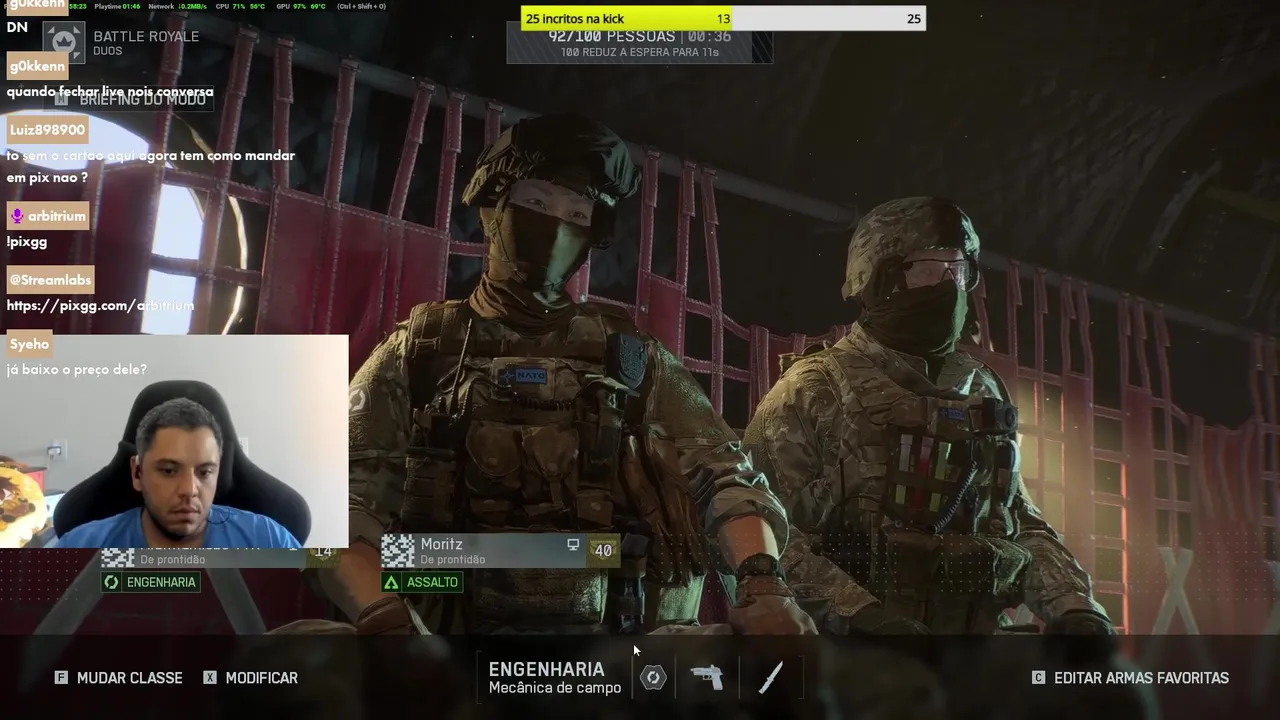1280x720 pixels.
Task: Click the C key icon beside Editar Armas
Action: [1038, 678]
